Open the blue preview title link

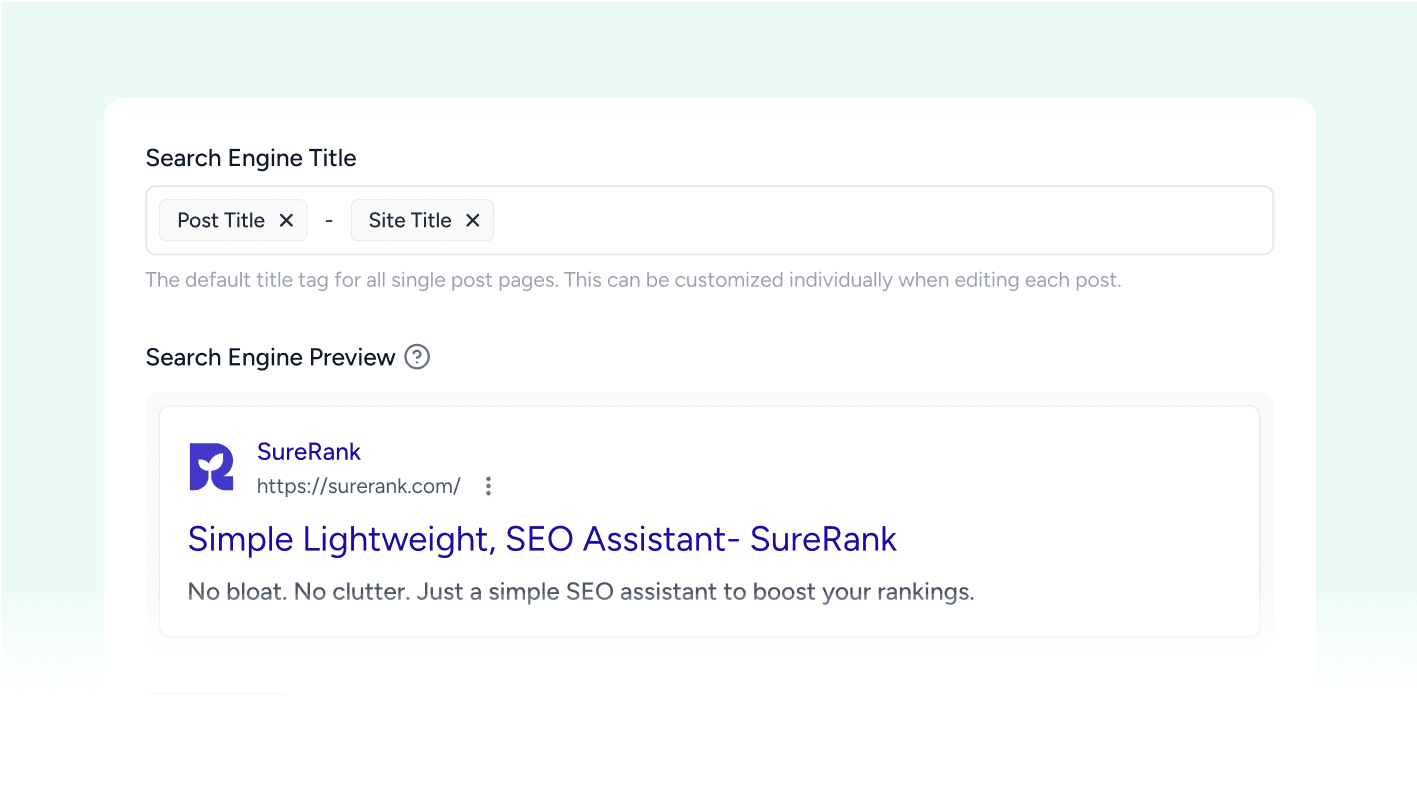pyautogui.click(x=542, y=539)
